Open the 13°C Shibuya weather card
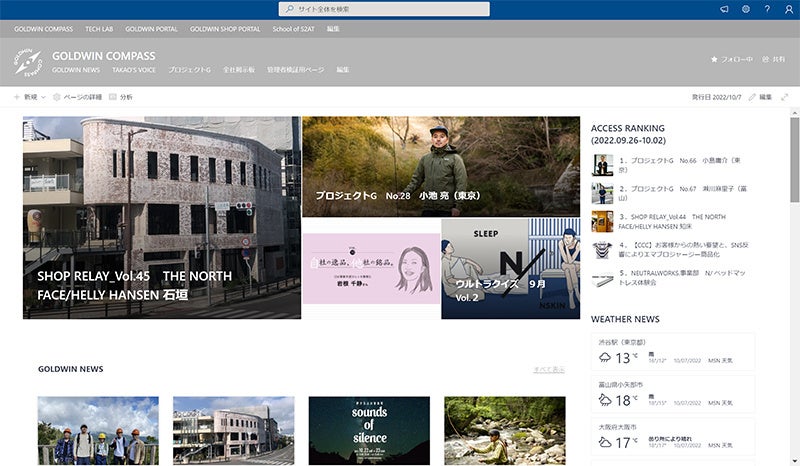The width and height of the screenshot is (800, 466). tap(673, 352)
